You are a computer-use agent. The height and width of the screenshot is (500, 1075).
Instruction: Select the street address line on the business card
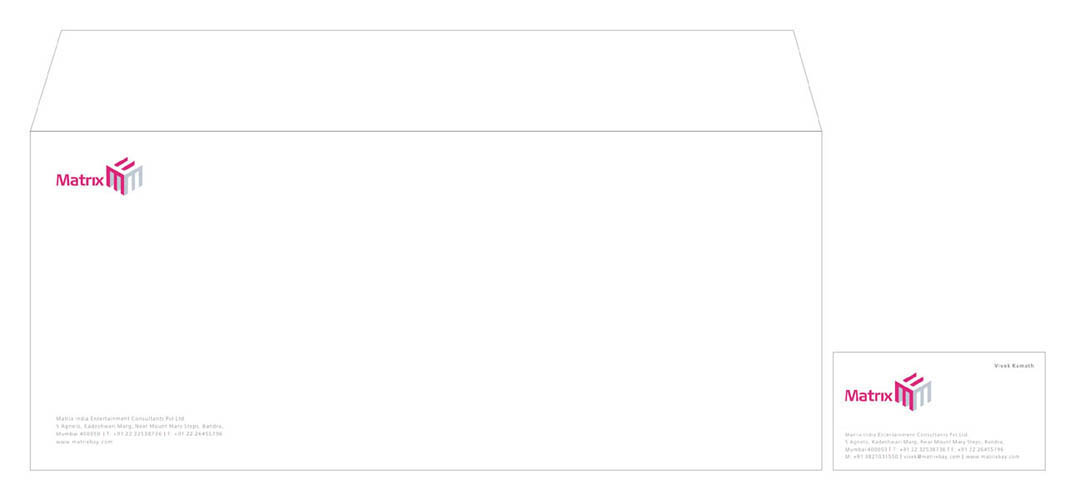[924, 441]
